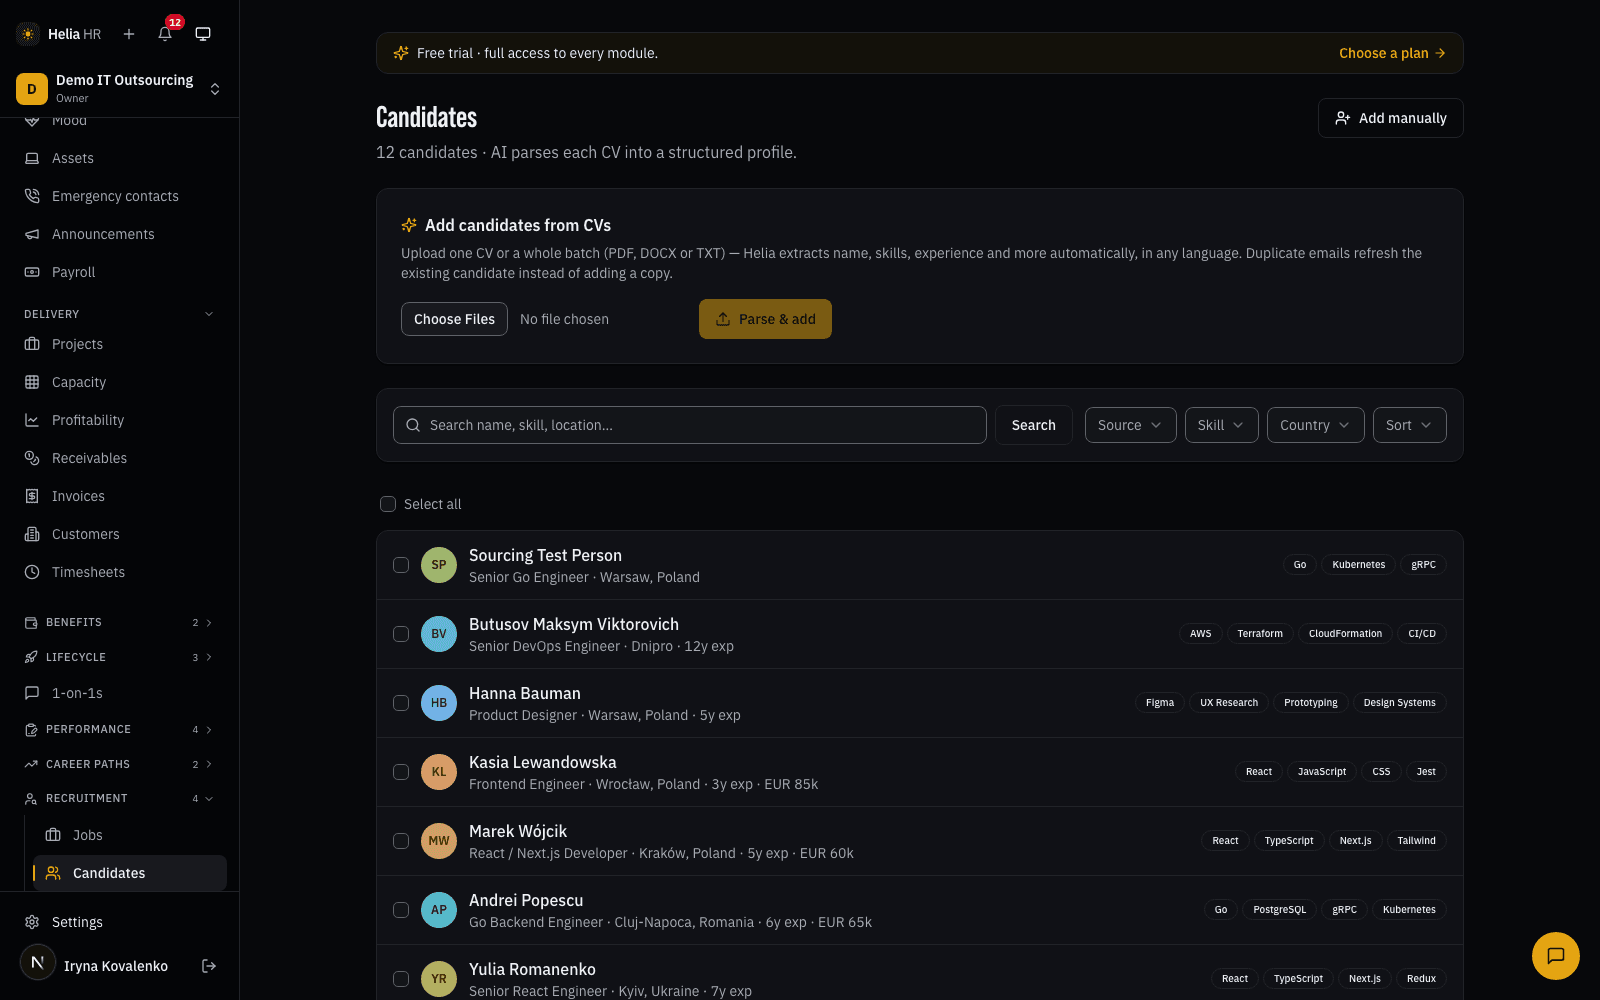Viewport: 1600px width, 1000px height.
Task: Open Settings in the sidebar
Action: pos(119,922)
